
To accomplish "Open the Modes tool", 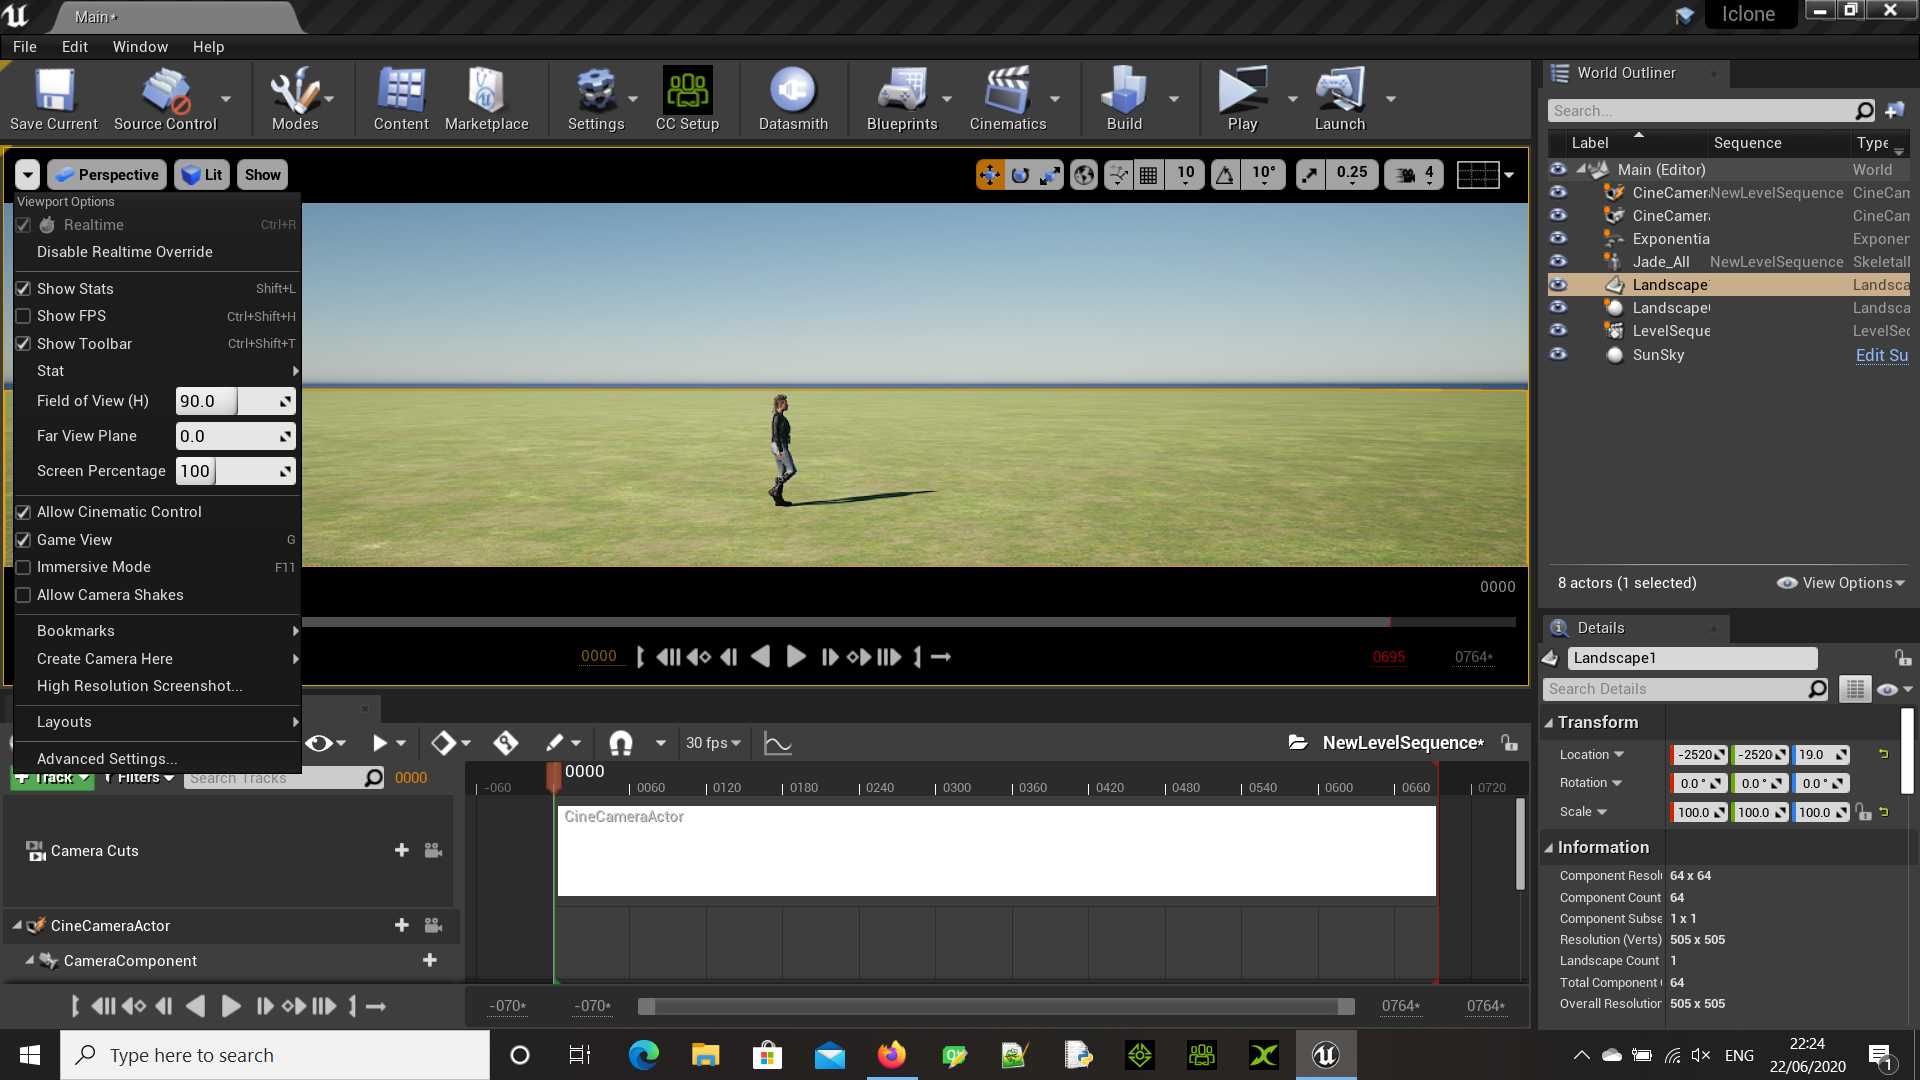I will click(x=295, y=99).
